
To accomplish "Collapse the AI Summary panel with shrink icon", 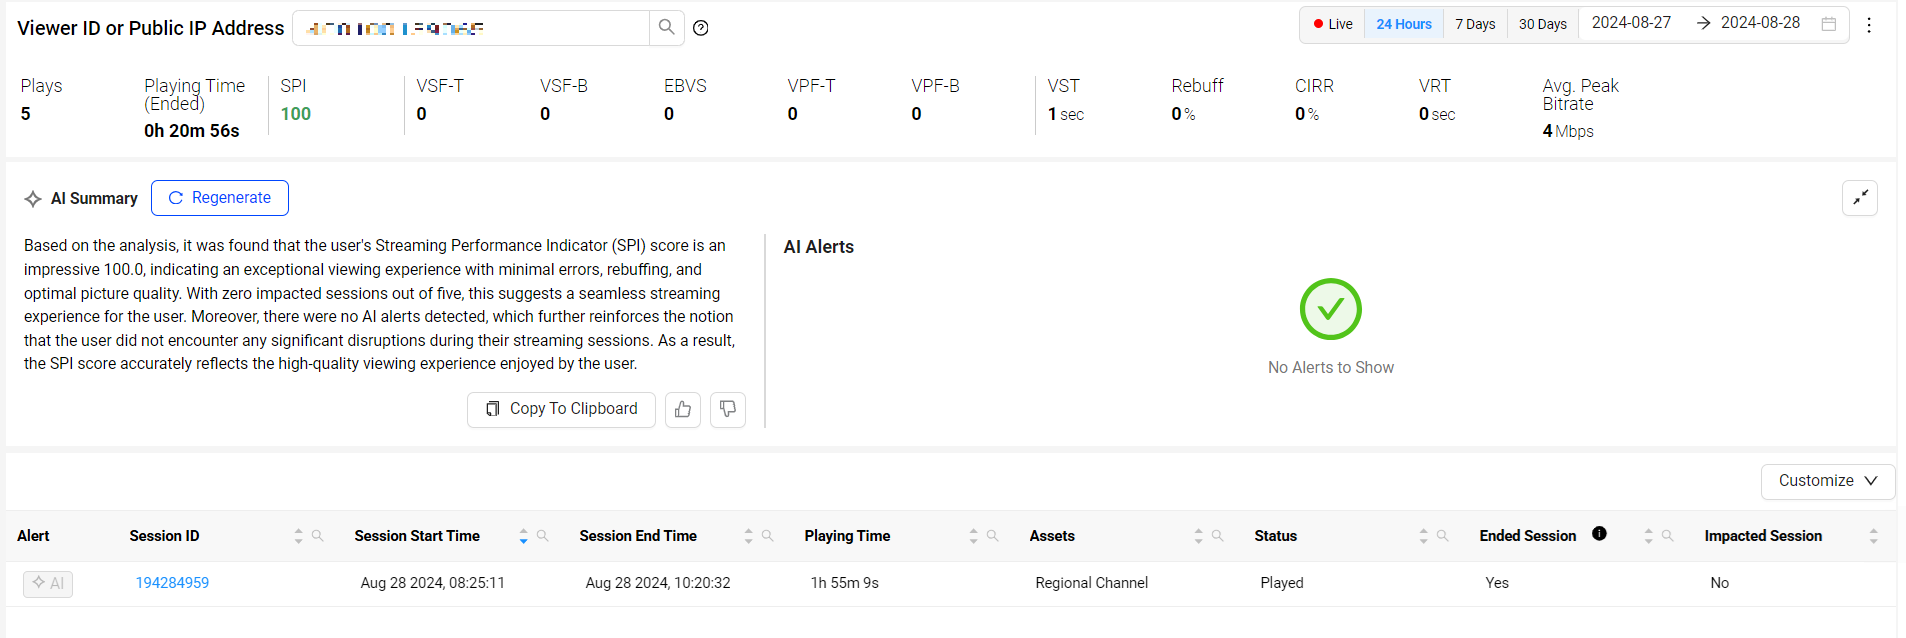I will point(1860,198).
